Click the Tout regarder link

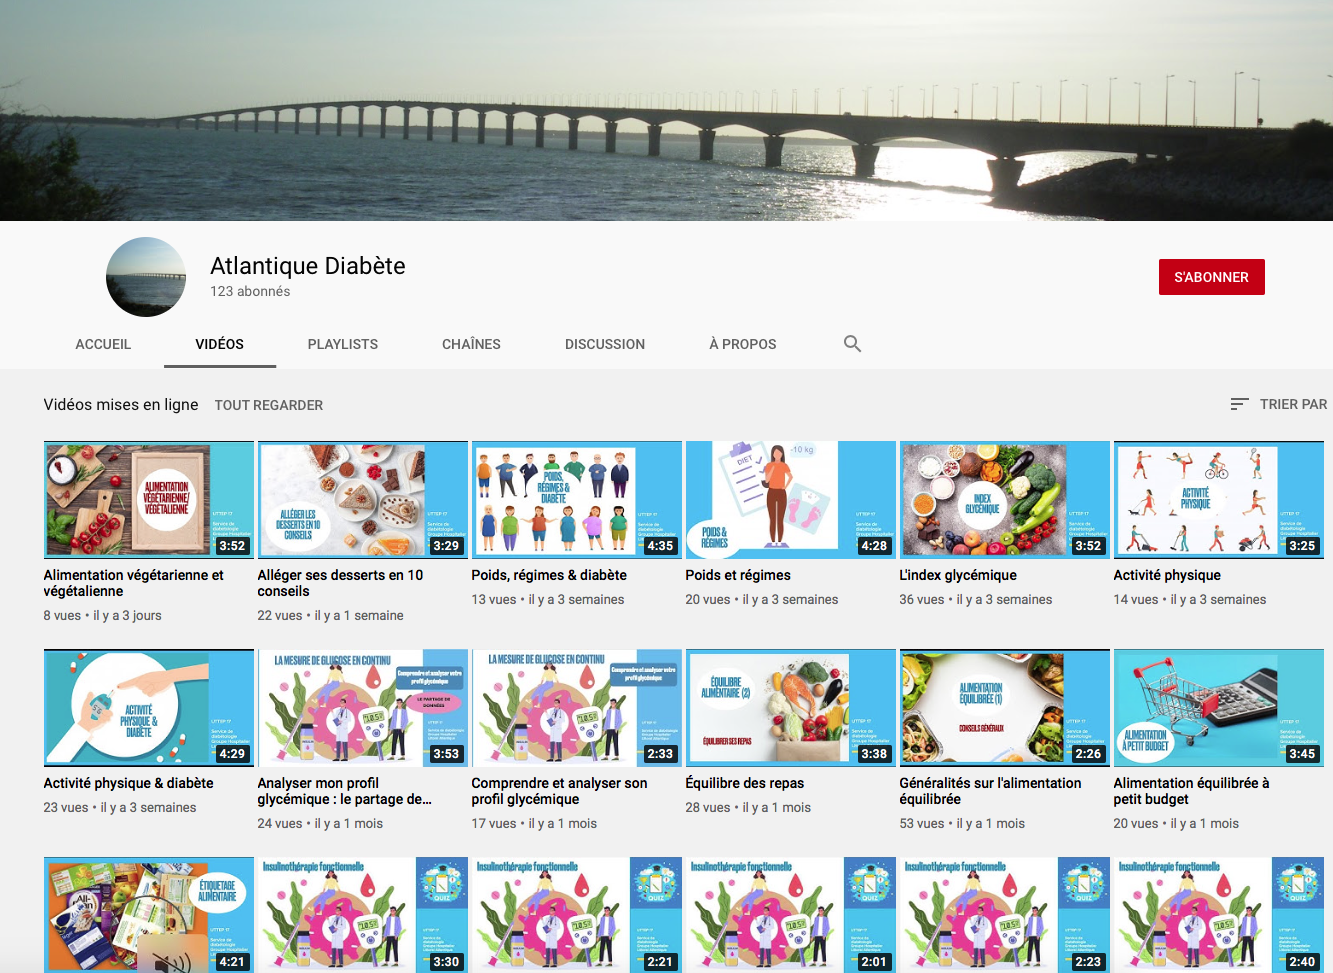[269, 405]
